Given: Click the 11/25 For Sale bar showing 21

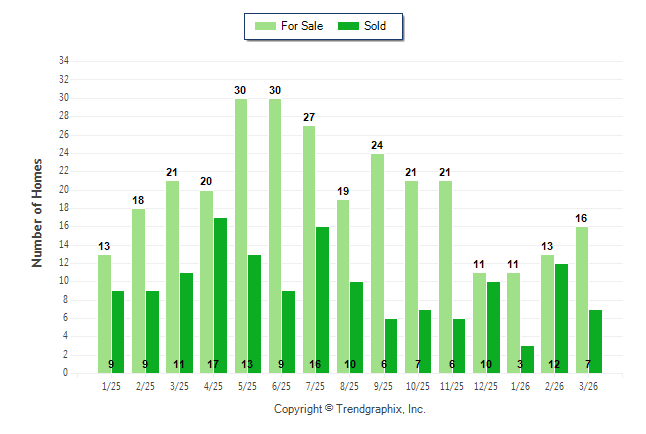Looking at the screenshot, I should point(445,277).
